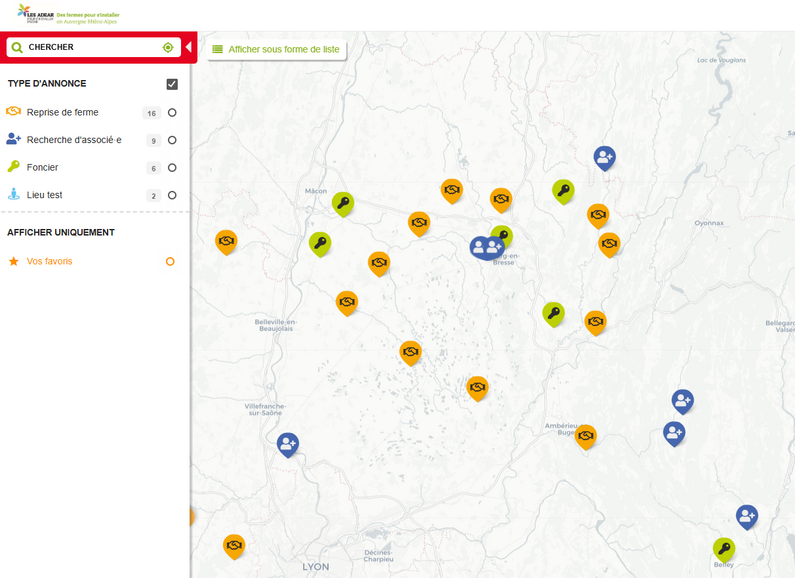The height and width of the screenshot is (578, 795).
Task: Enable the Vos favoris filter radio
Action: [170, 262]
